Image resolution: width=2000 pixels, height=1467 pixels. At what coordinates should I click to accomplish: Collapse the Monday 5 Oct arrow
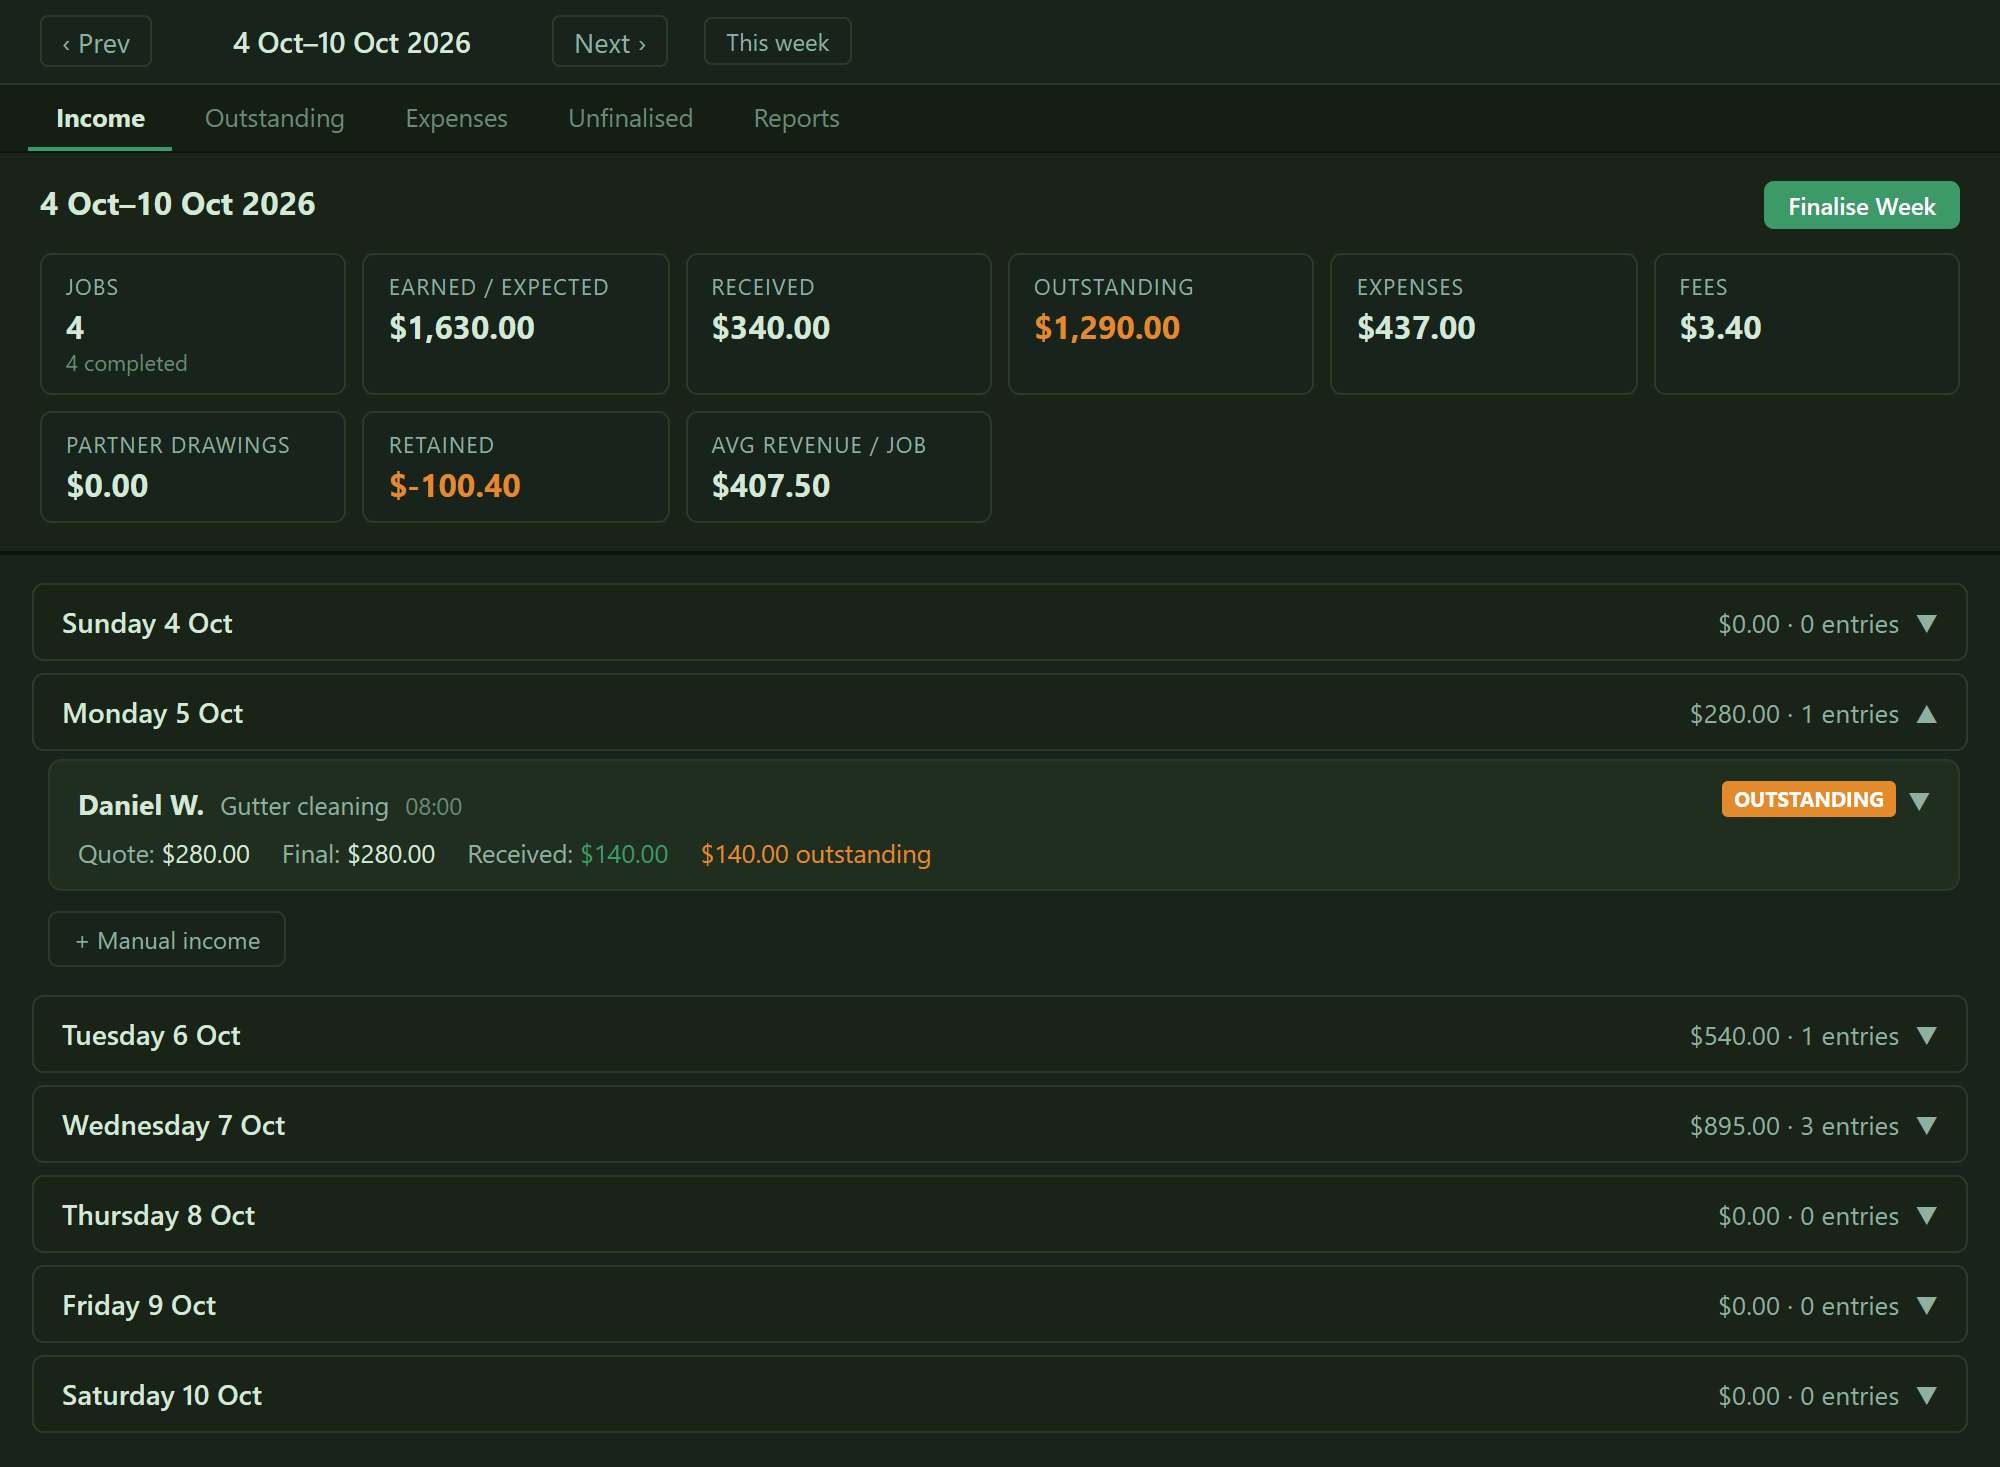click(x=1927, y=714)
